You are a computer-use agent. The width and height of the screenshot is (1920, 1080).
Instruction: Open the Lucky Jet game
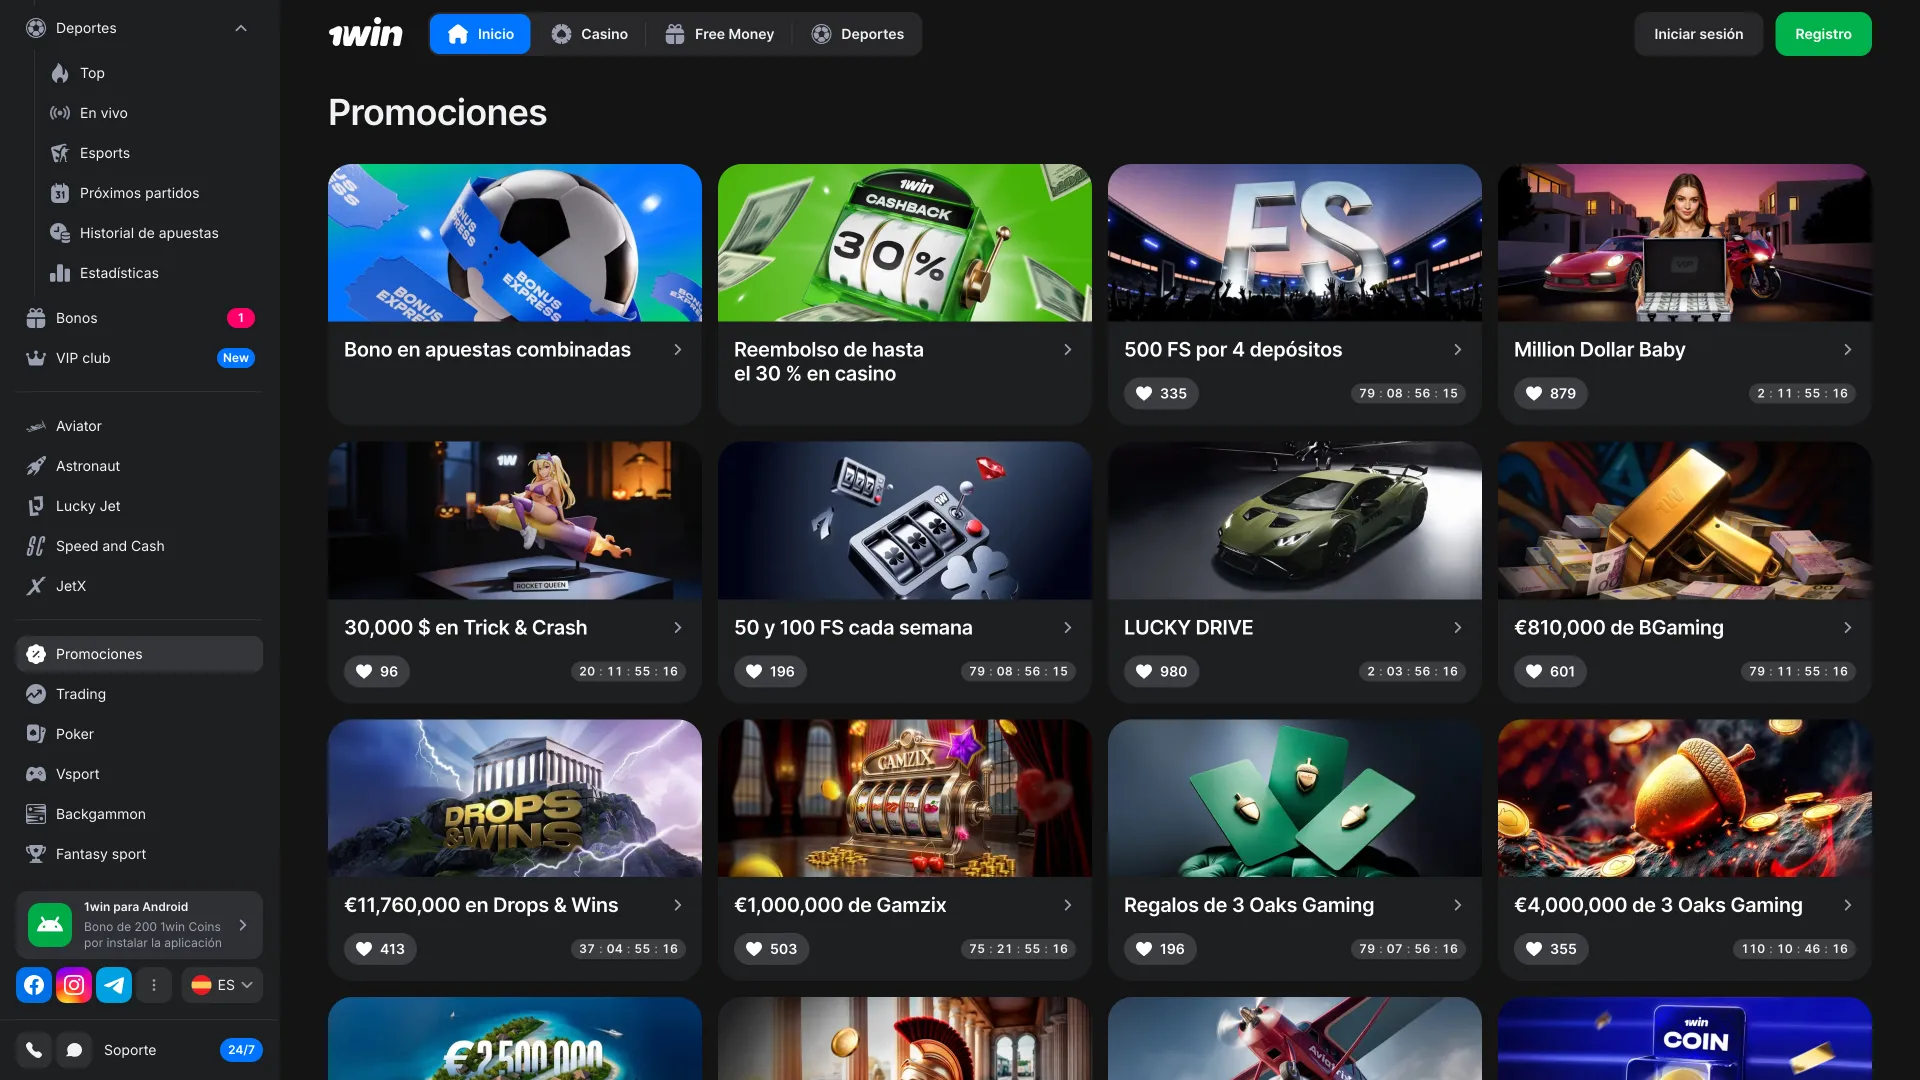click(x=87, y=506)
